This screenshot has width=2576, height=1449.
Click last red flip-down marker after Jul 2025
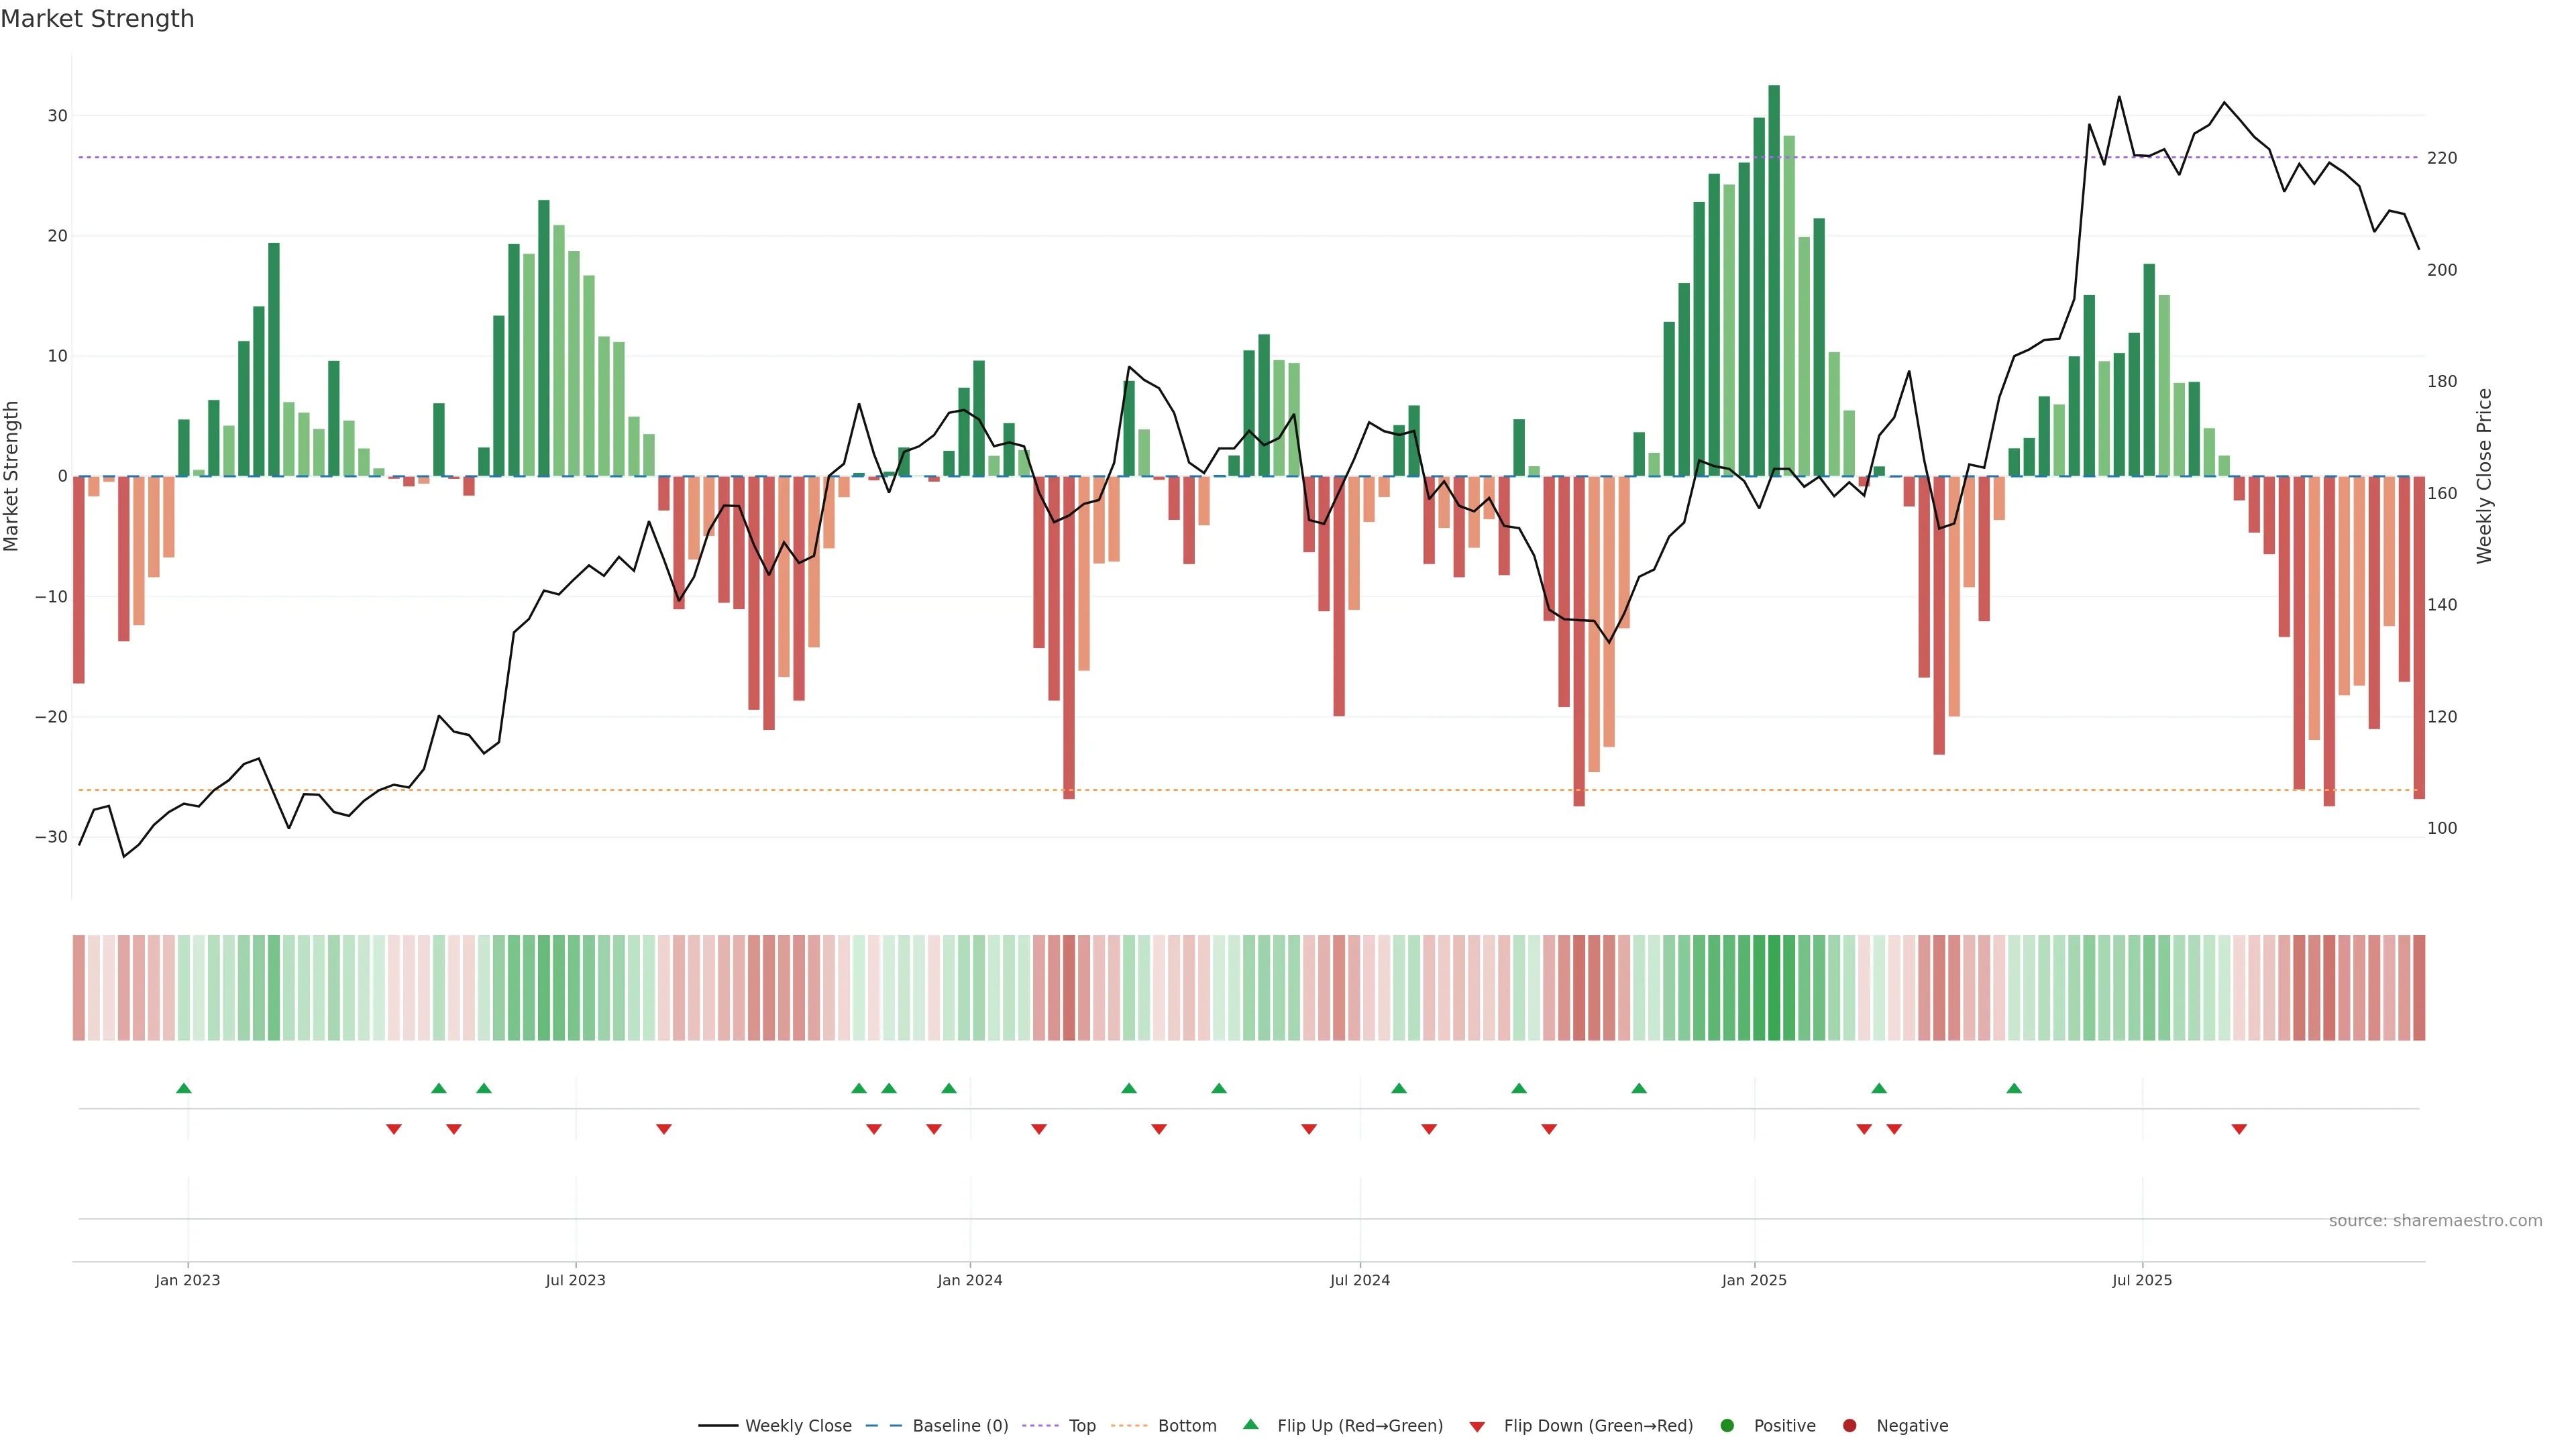(x=2239, y=1129)
